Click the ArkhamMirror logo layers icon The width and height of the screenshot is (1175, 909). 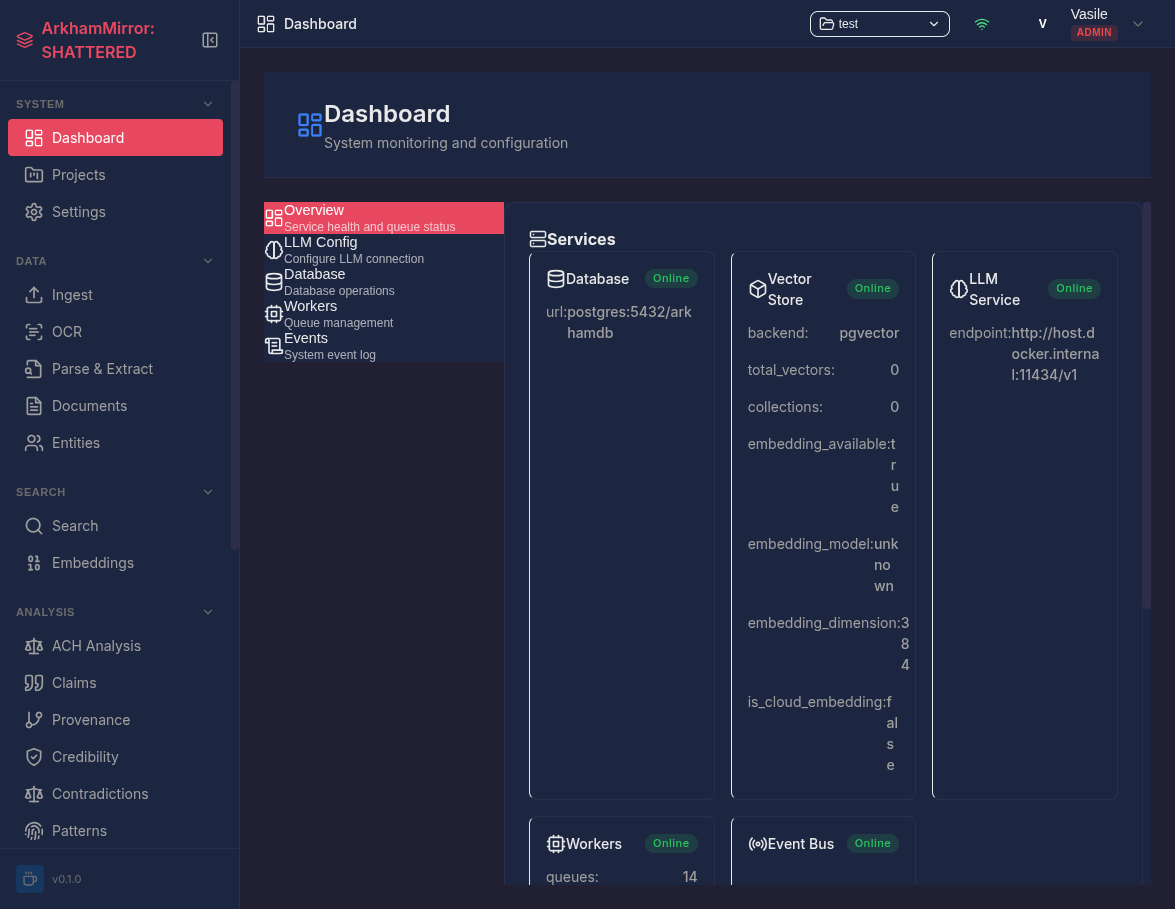[25, 40]
